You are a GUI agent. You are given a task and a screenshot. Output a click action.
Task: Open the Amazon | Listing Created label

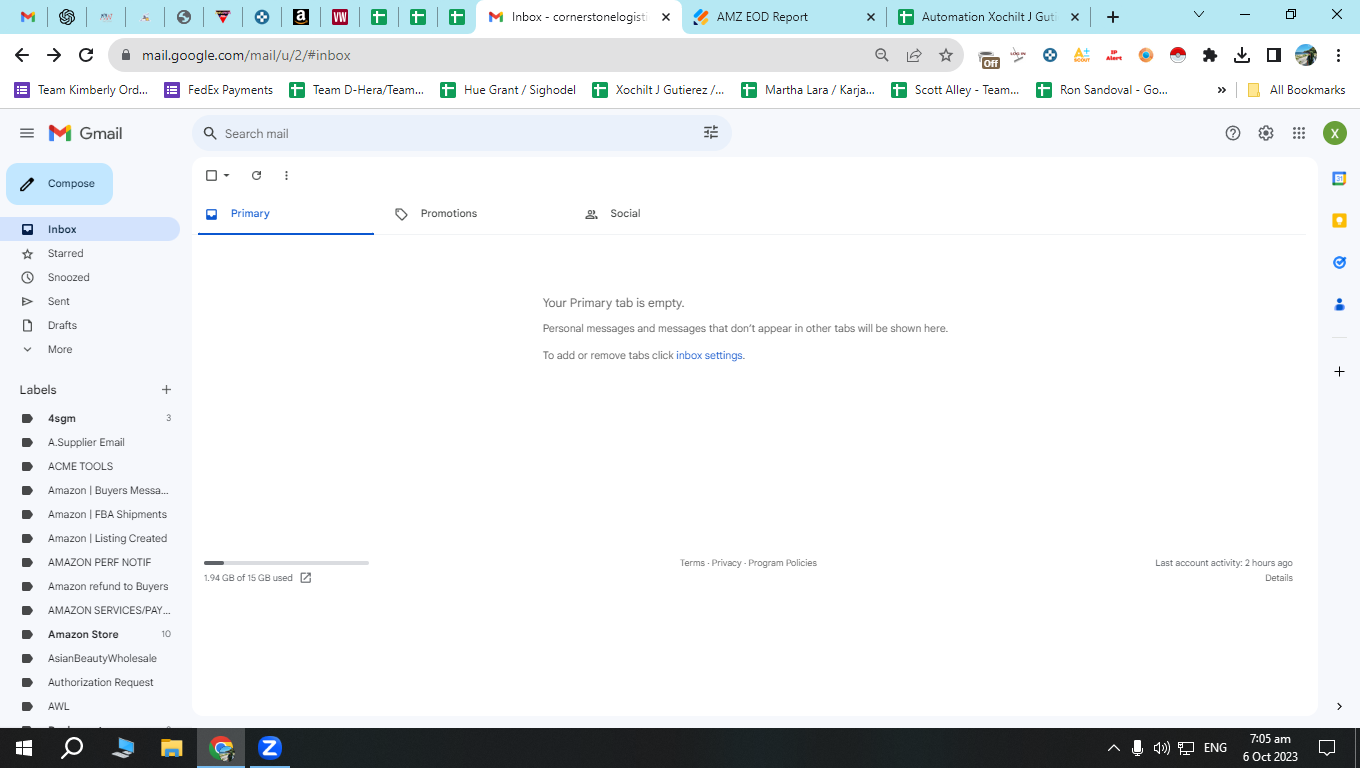click(x=90, y=538)
